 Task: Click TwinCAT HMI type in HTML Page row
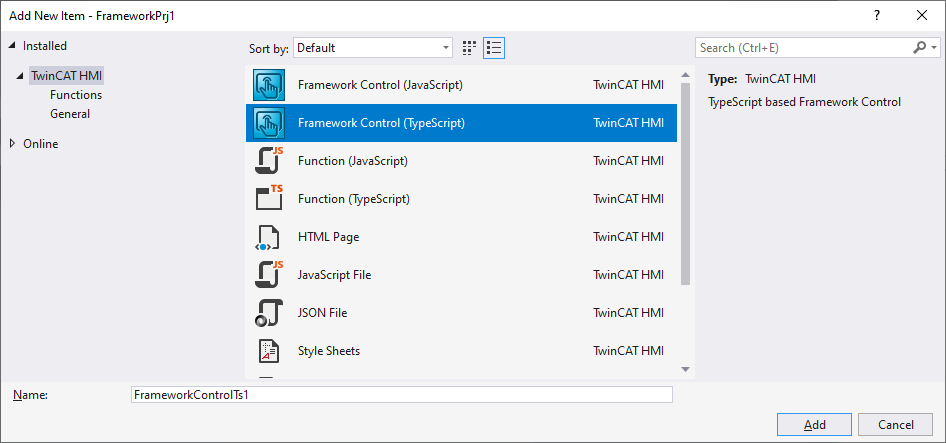pyautogui.click(x=629, y=237)
